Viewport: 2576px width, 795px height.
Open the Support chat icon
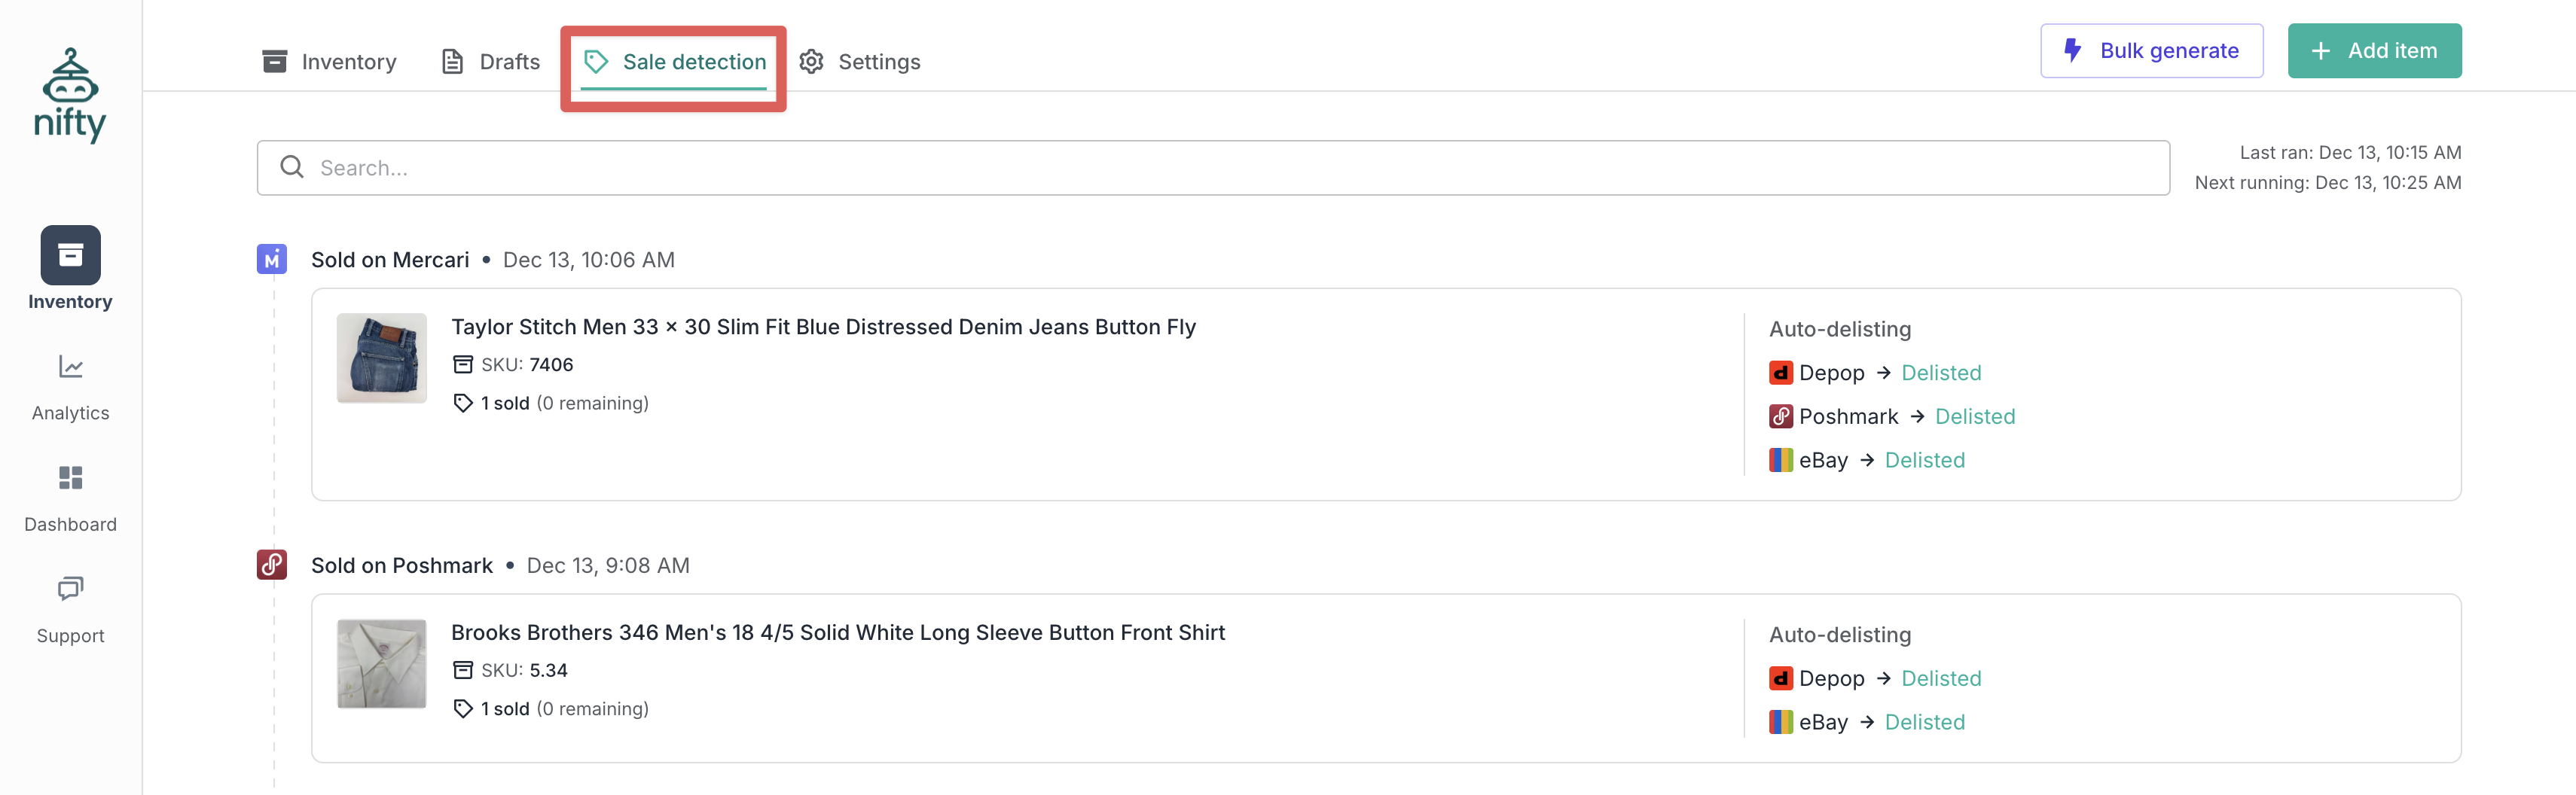click(70, 588)
